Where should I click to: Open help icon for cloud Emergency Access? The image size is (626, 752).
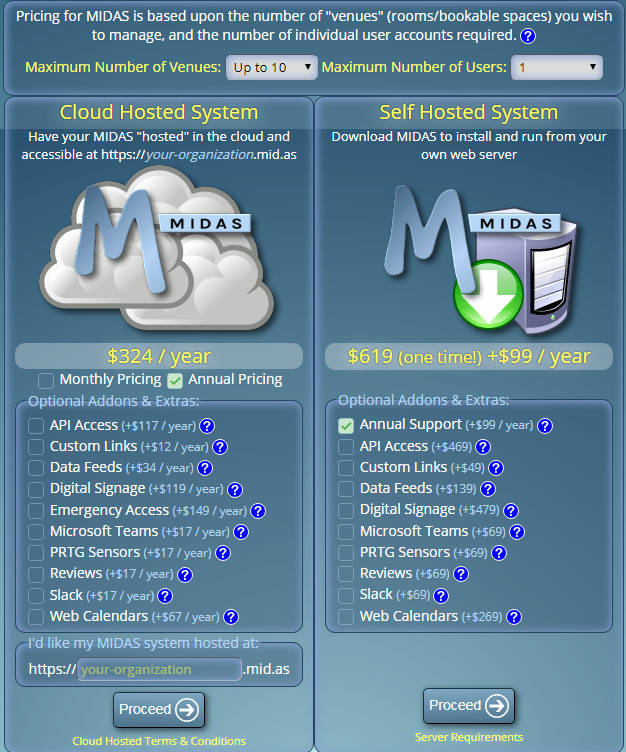[257, 511]
